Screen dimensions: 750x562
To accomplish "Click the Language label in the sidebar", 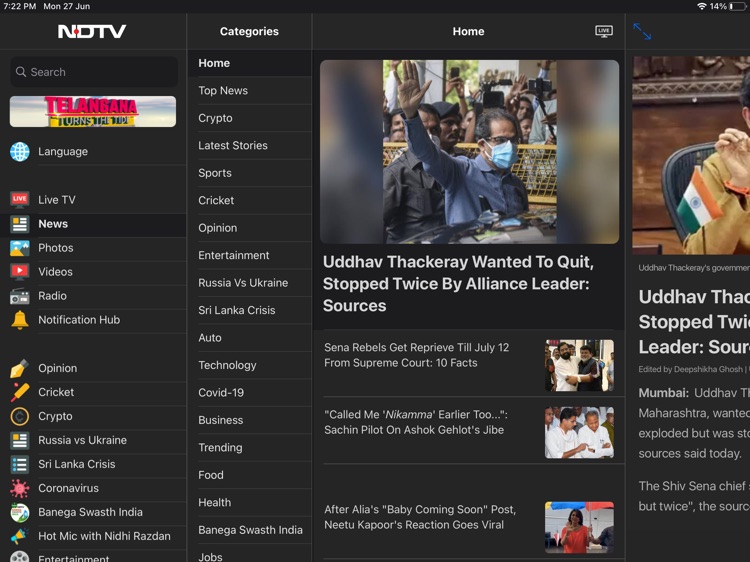I will point(63,152).
